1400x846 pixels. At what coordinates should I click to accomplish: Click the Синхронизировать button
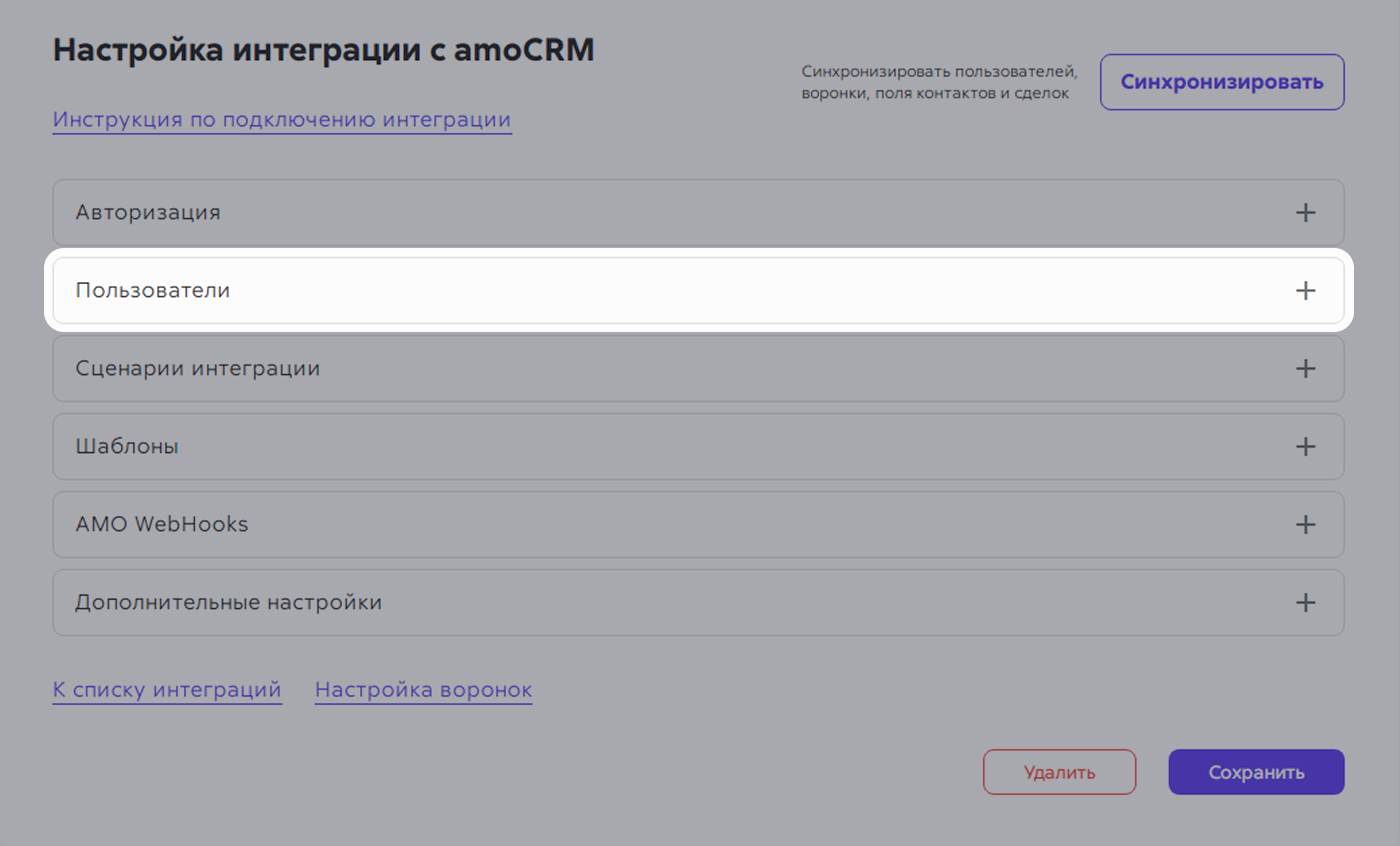point(1222,82)
